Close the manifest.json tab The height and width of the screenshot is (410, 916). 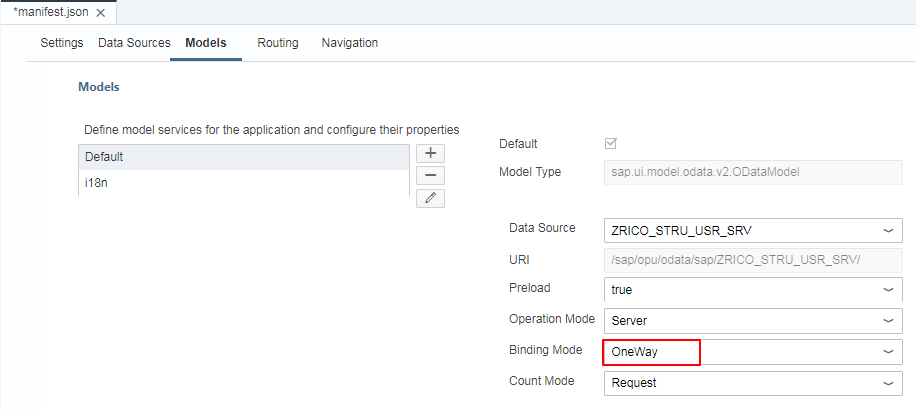(100, 13)
